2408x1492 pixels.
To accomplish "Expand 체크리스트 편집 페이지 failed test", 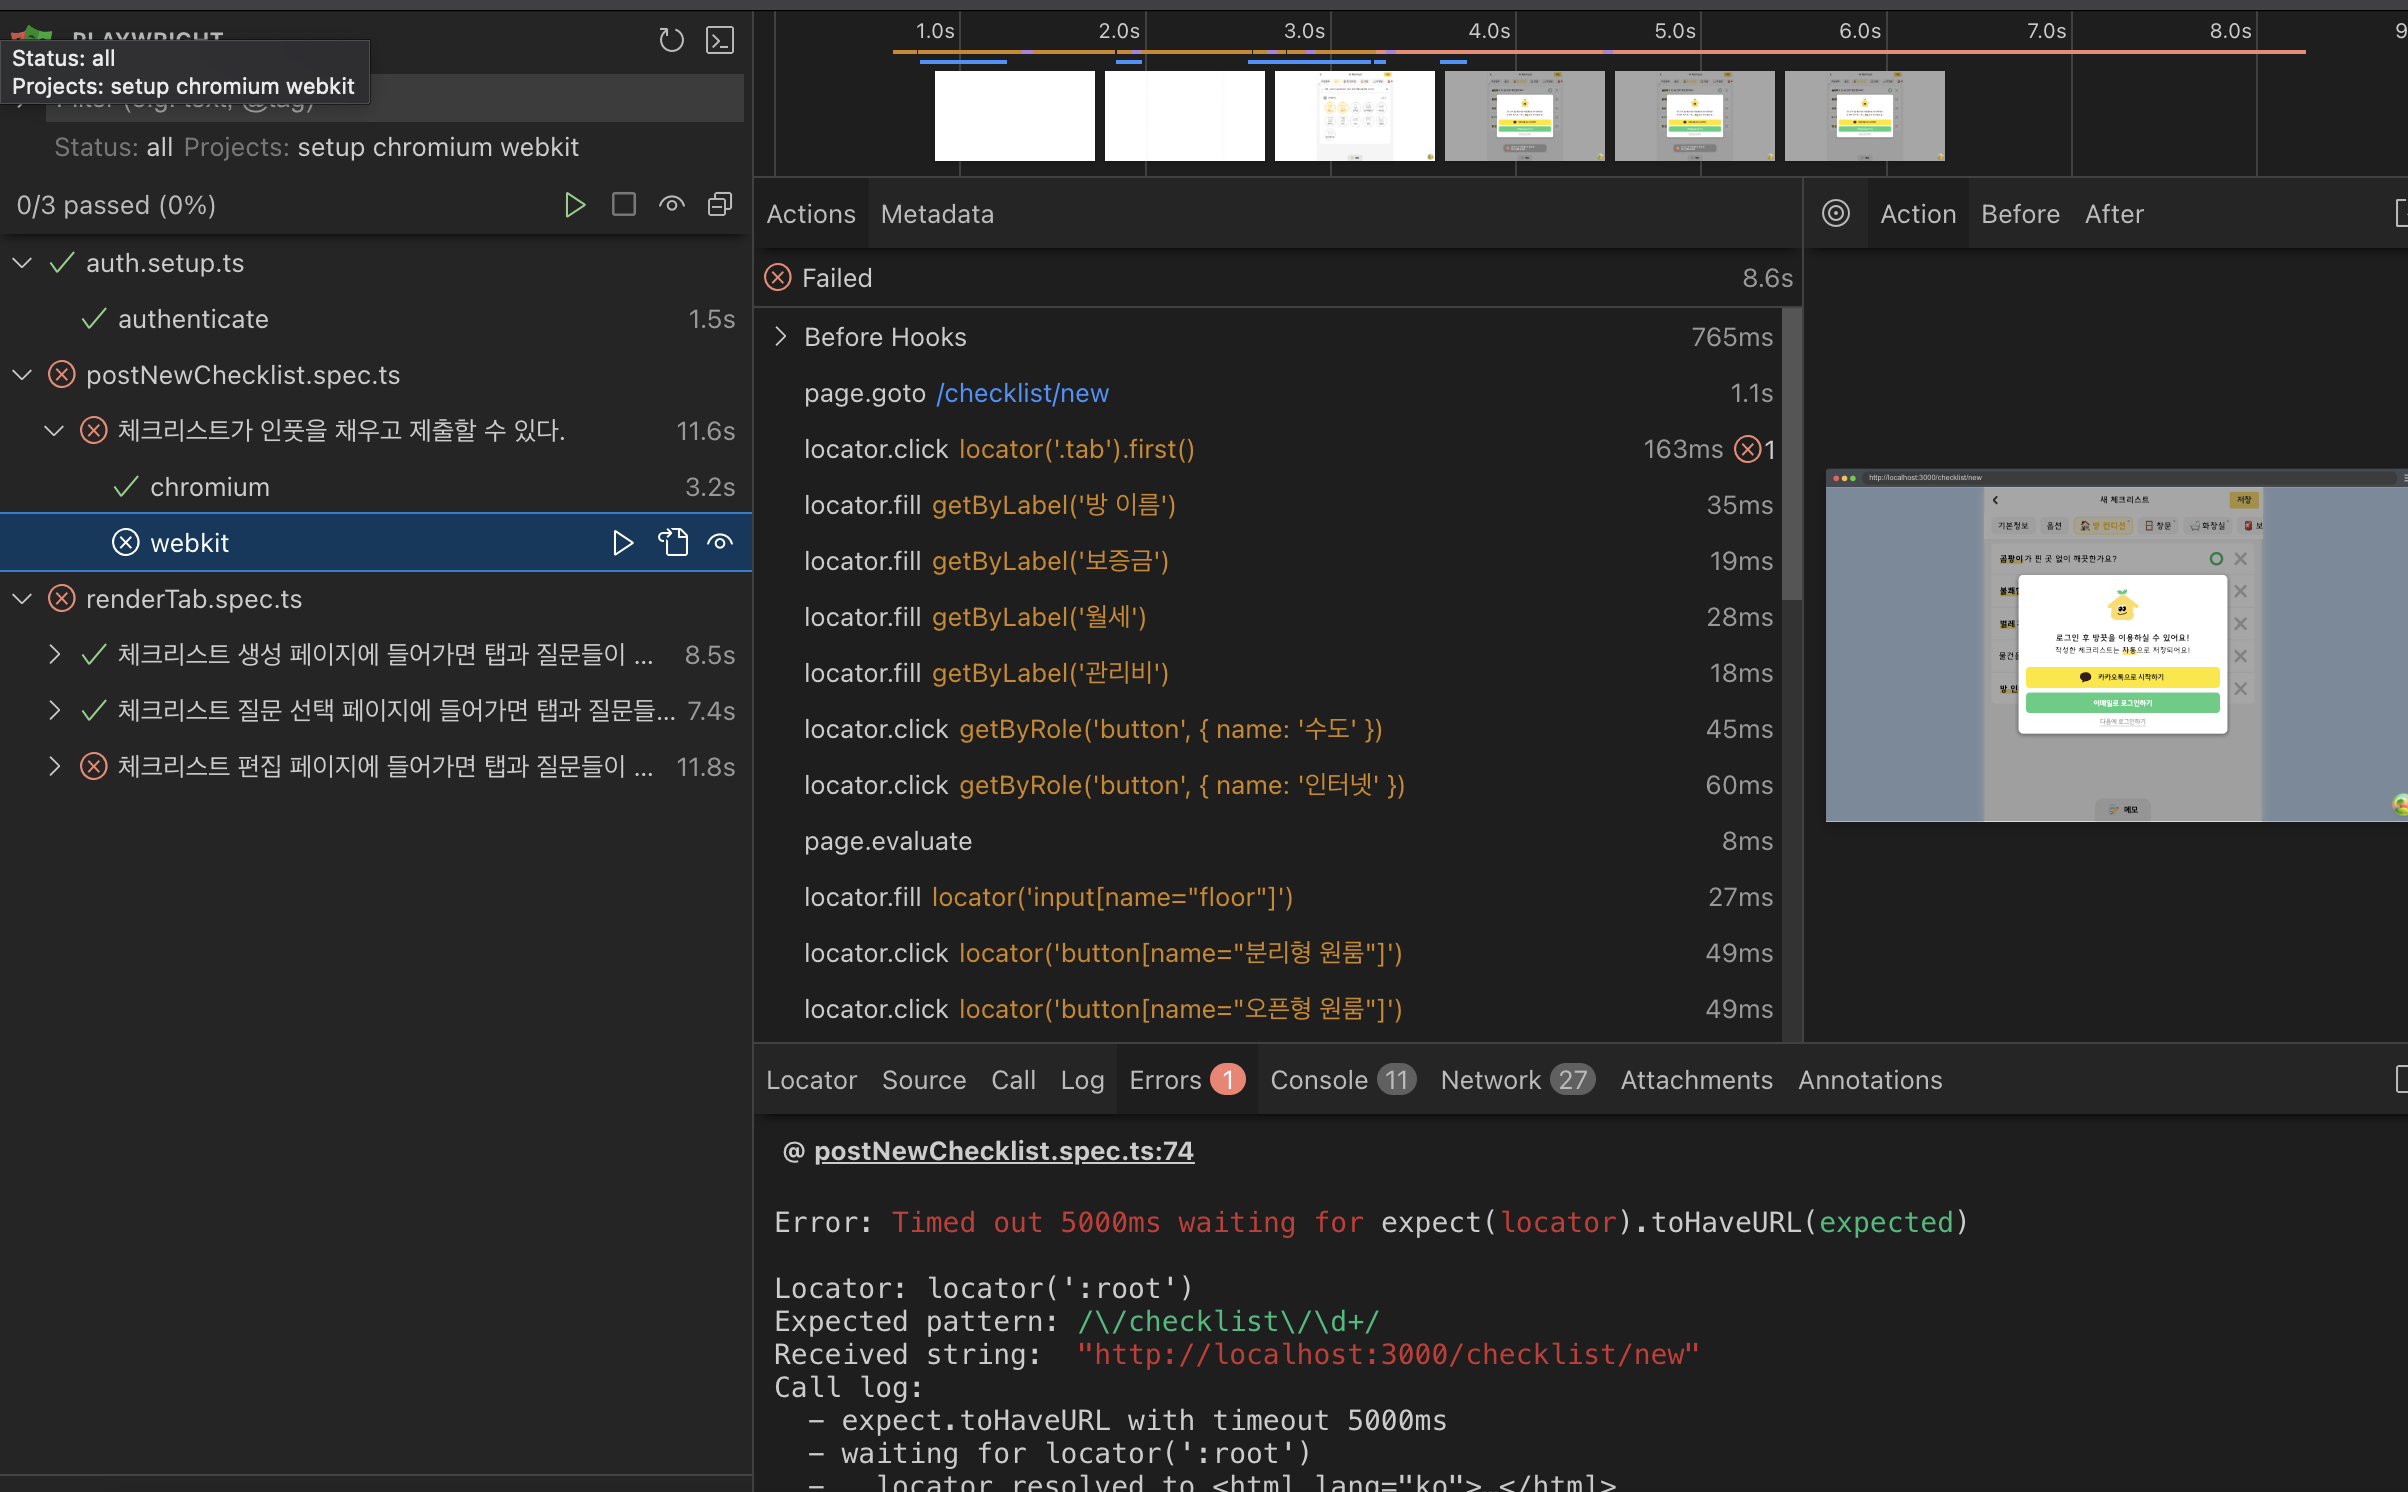I will click(54, 767).
